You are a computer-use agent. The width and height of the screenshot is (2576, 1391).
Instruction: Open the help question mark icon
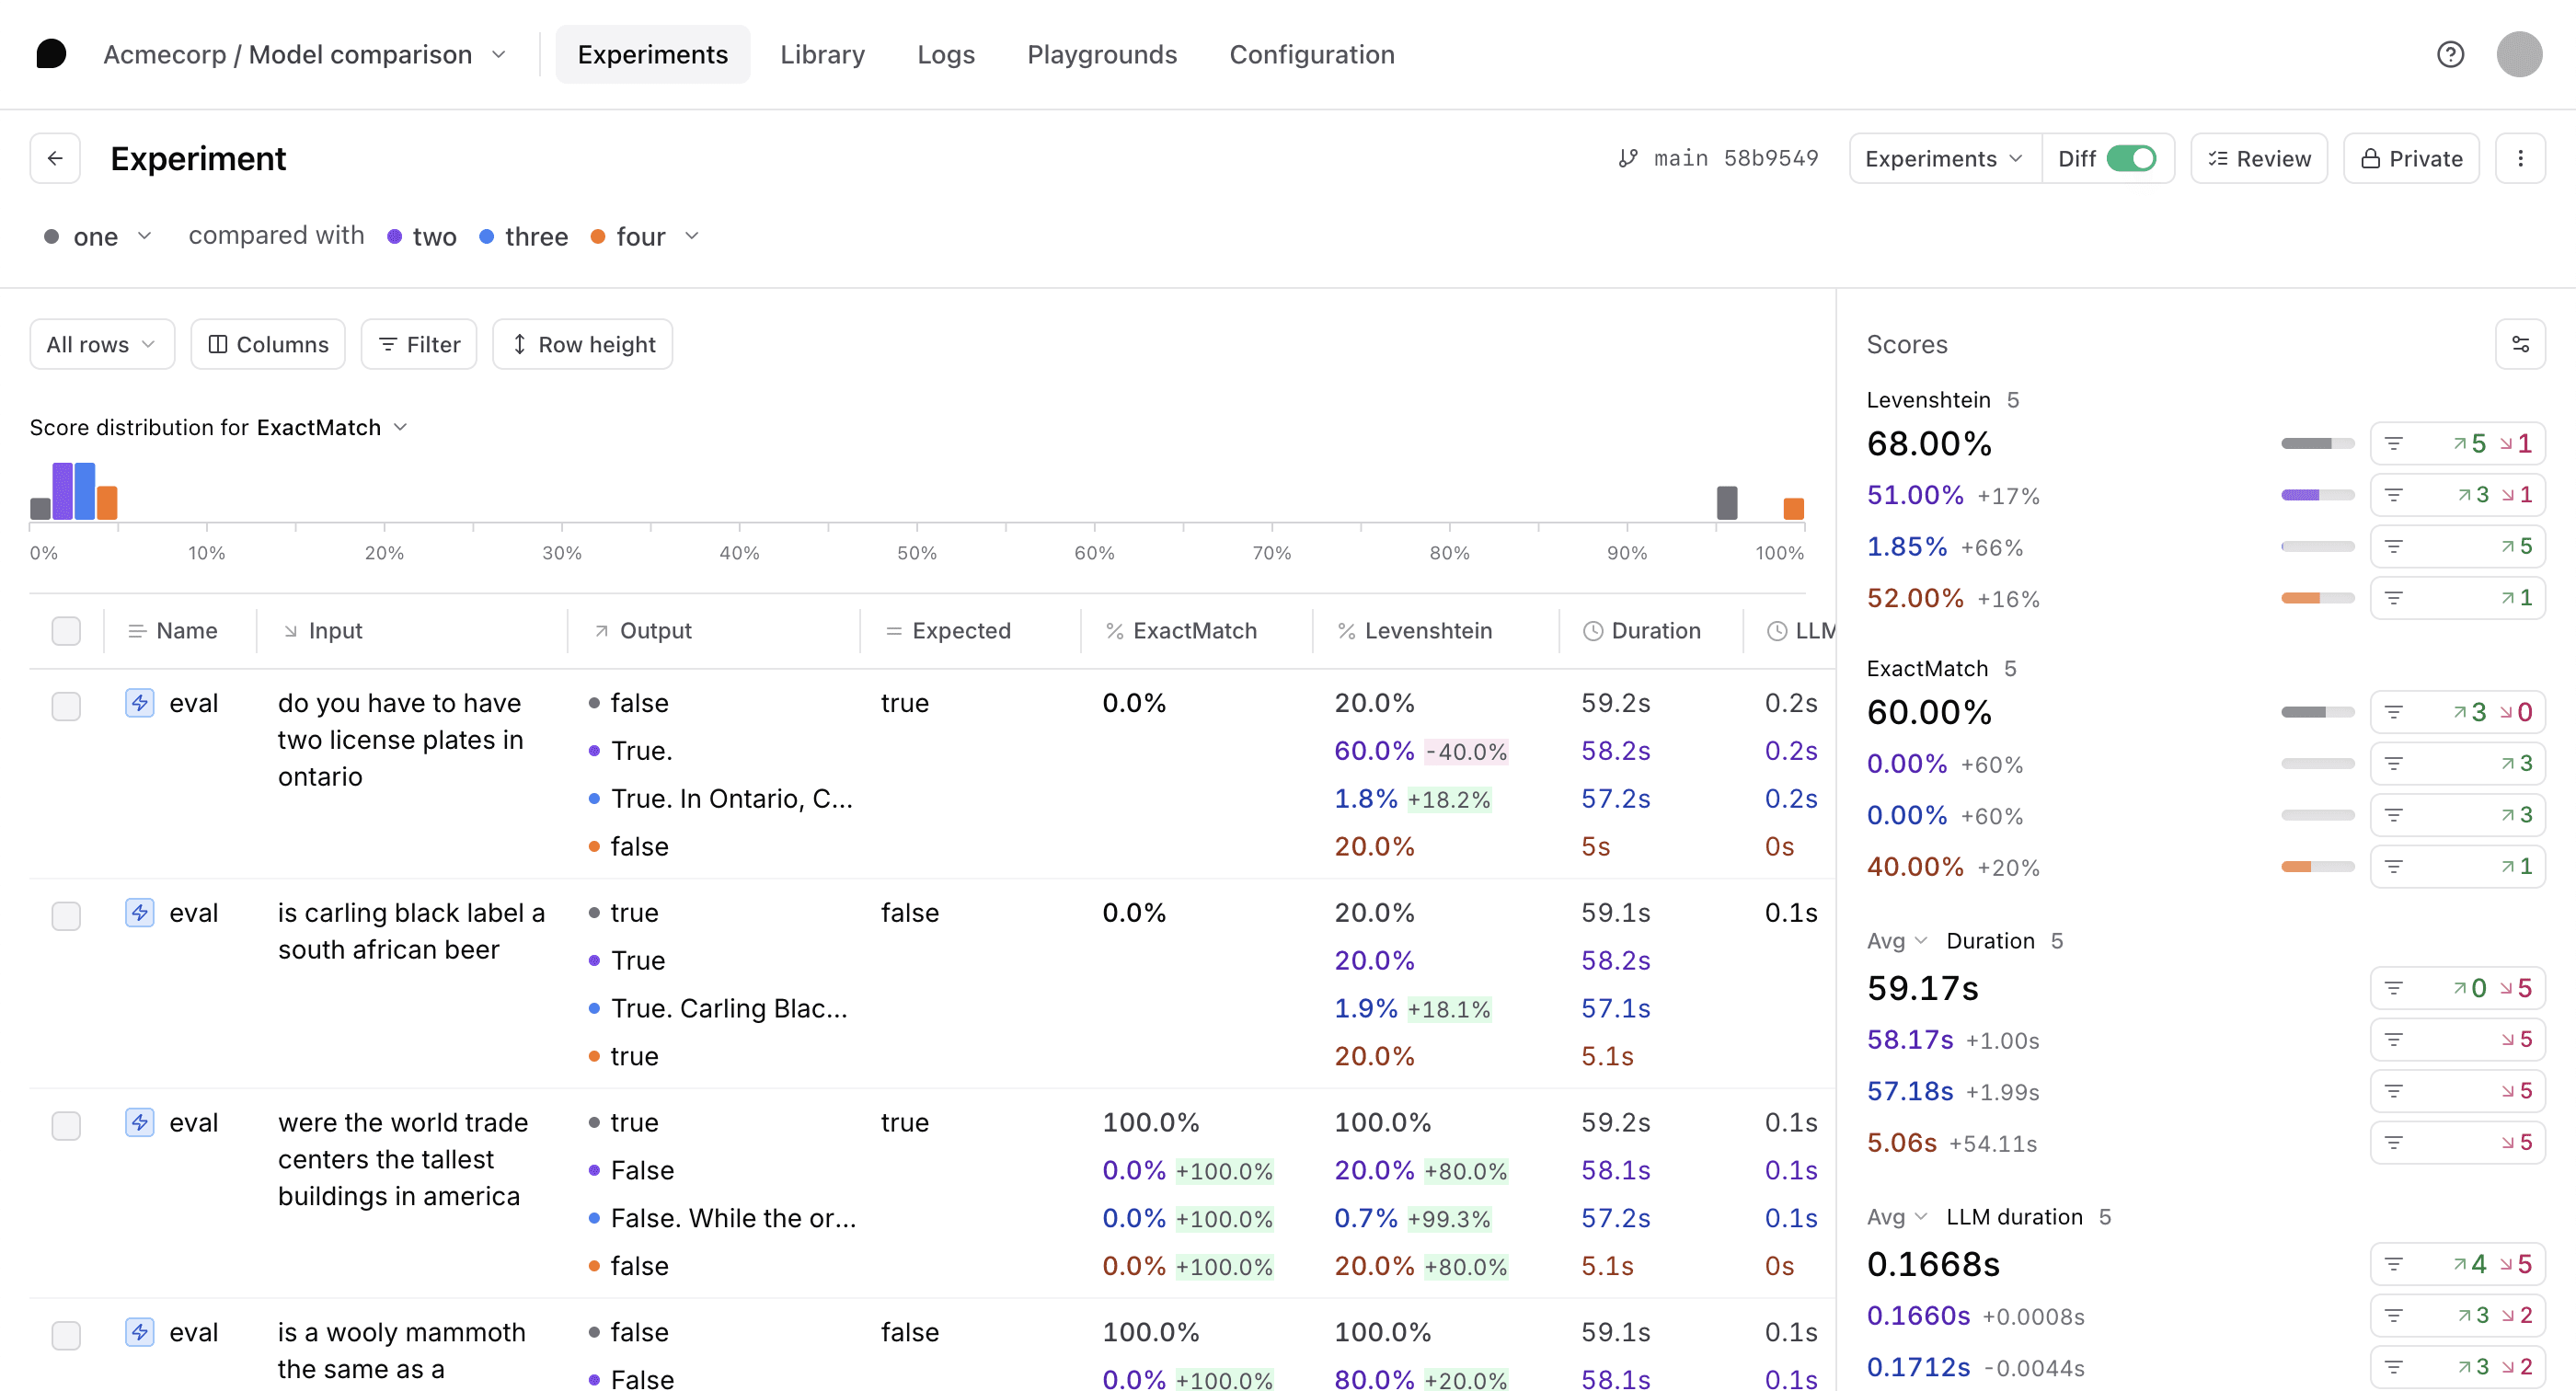click(2449, 54)
